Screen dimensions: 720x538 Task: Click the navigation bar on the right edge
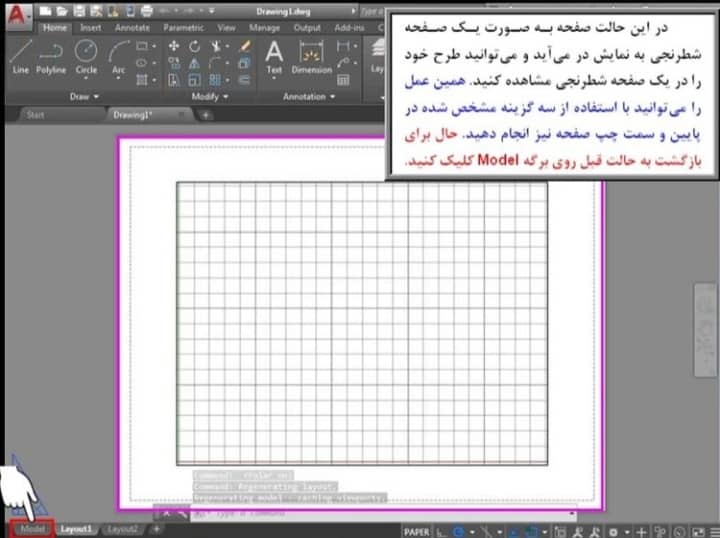pyautogui.click(x=704, y=331)
